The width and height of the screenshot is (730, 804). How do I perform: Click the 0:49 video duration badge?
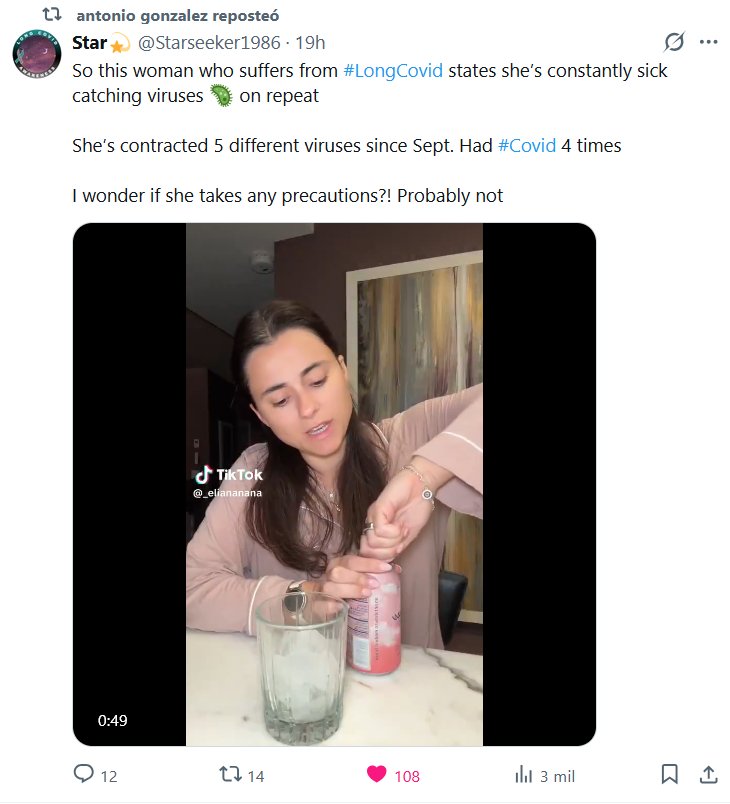point(112,720)
